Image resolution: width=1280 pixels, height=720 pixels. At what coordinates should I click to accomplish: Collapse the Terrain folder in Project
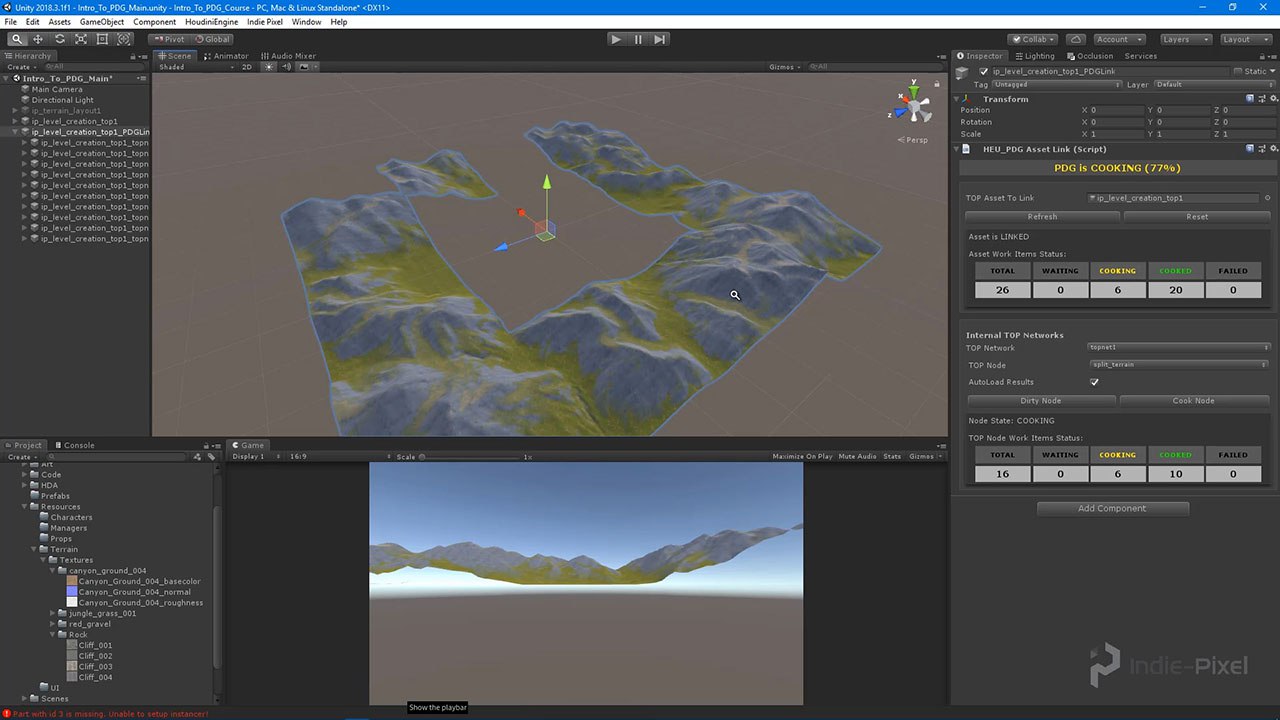[x=34, y=549]
